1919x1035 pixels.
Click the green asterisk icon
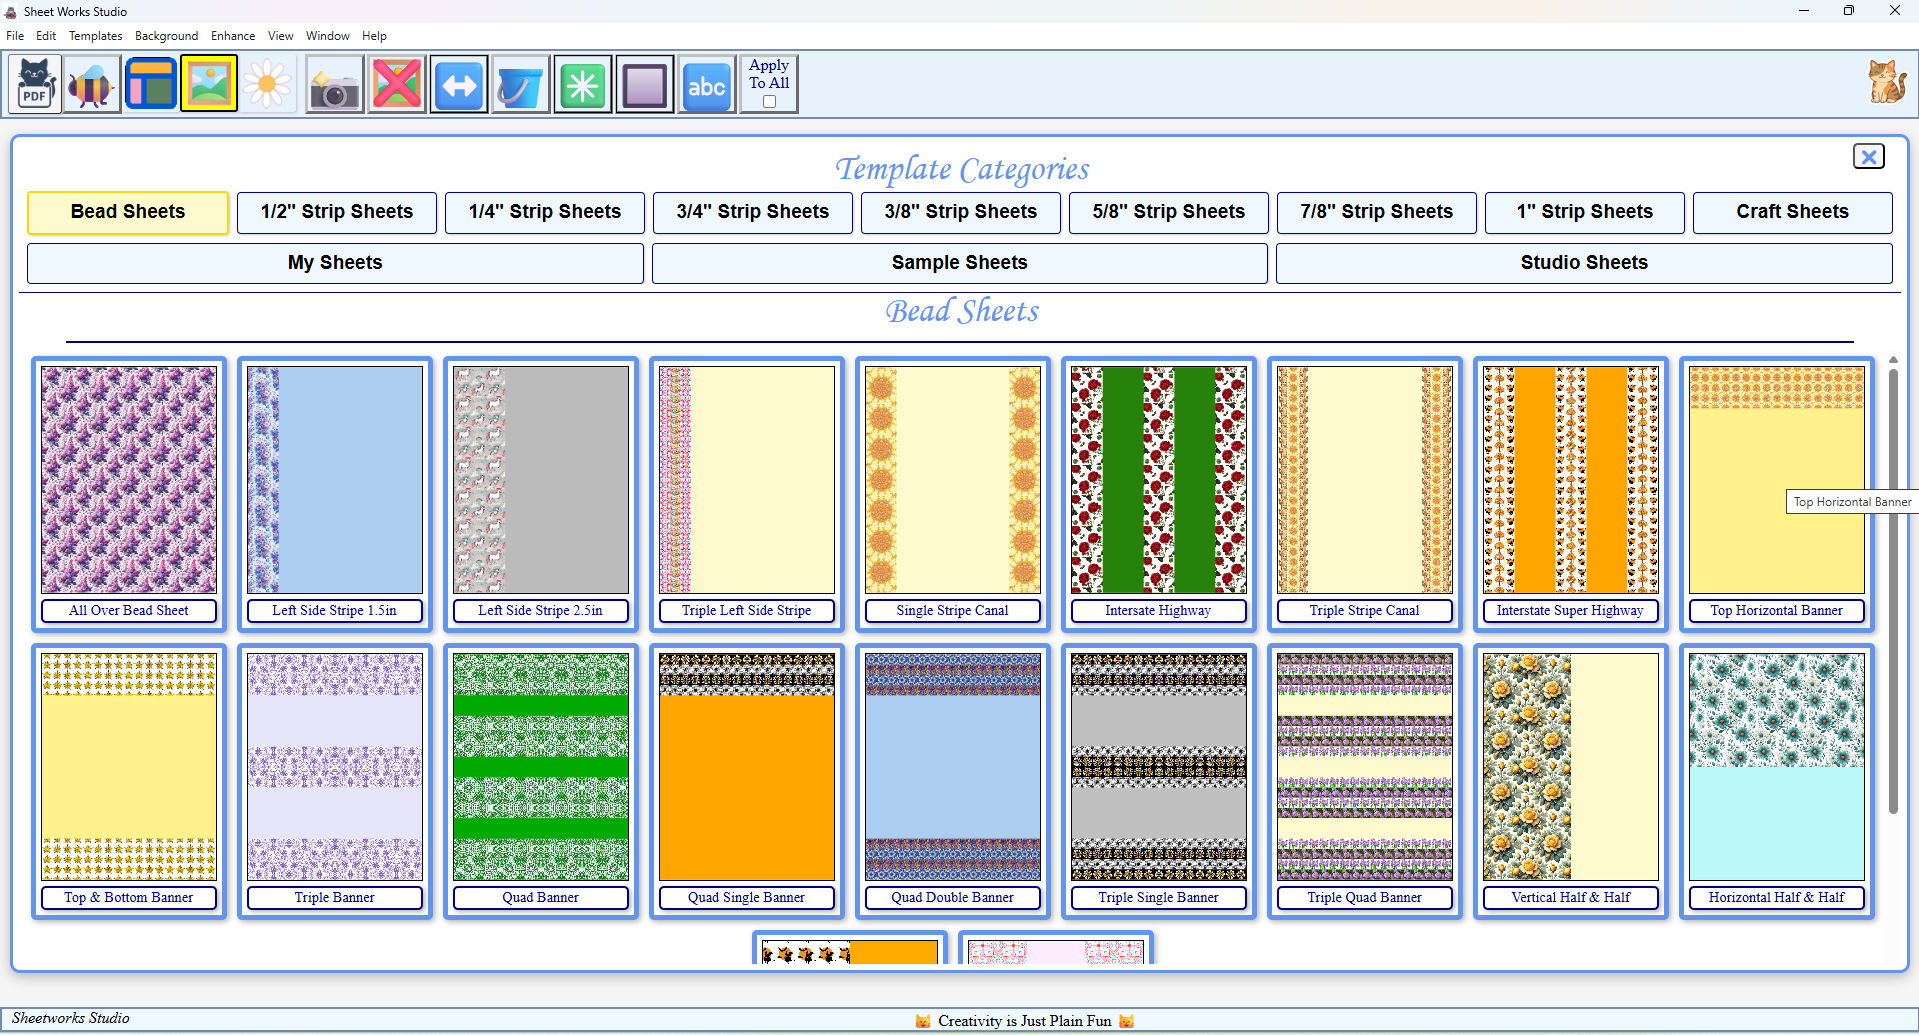click(x=583, y=84)
